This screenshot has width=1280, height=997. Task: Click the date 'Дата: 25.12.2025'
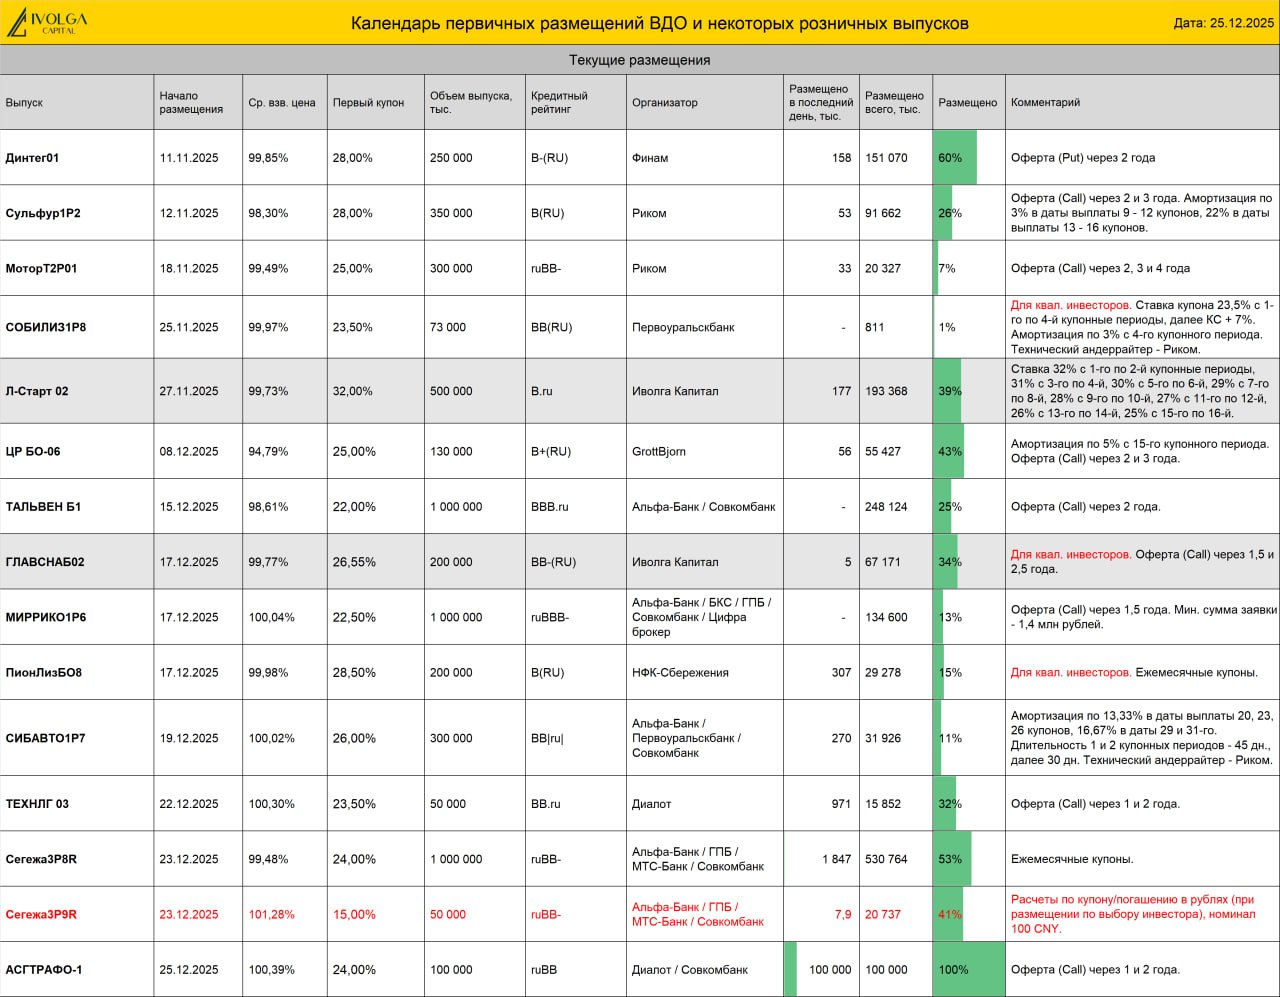(x=1223, y=23)
